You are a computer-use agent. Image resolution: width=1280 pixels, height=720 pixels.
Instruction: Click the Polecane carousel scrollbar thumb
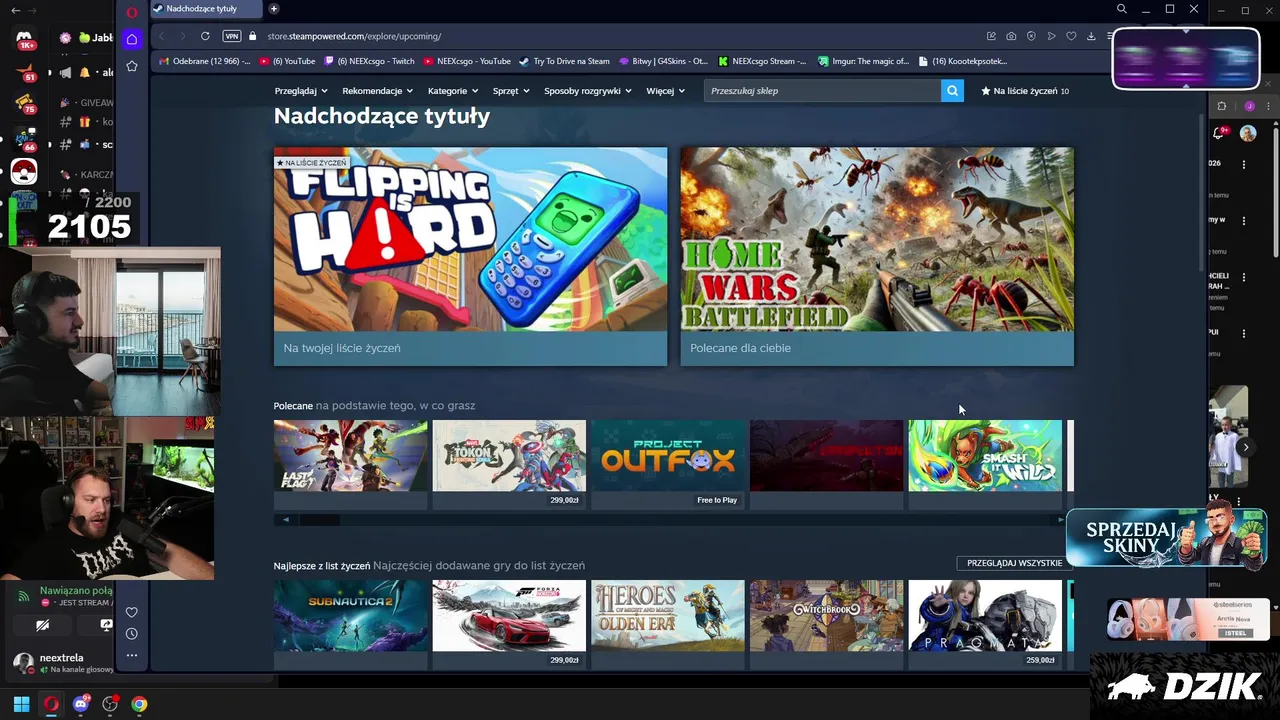coord(320,519)
